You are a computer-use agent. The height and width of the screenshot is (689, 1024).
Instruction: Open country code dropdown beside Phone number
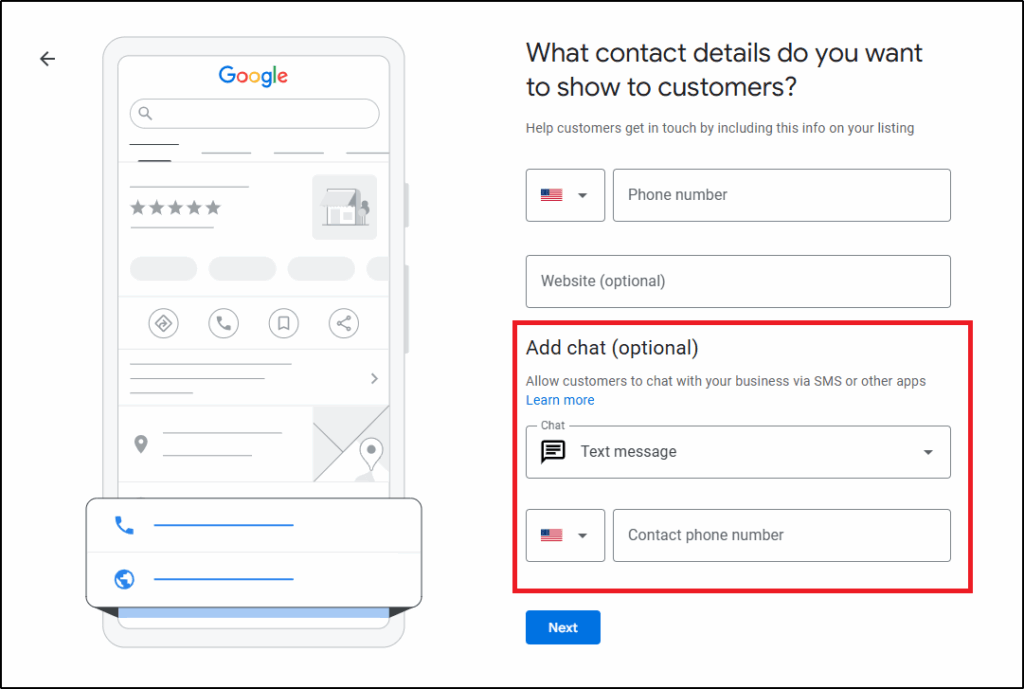pos(565,195)
